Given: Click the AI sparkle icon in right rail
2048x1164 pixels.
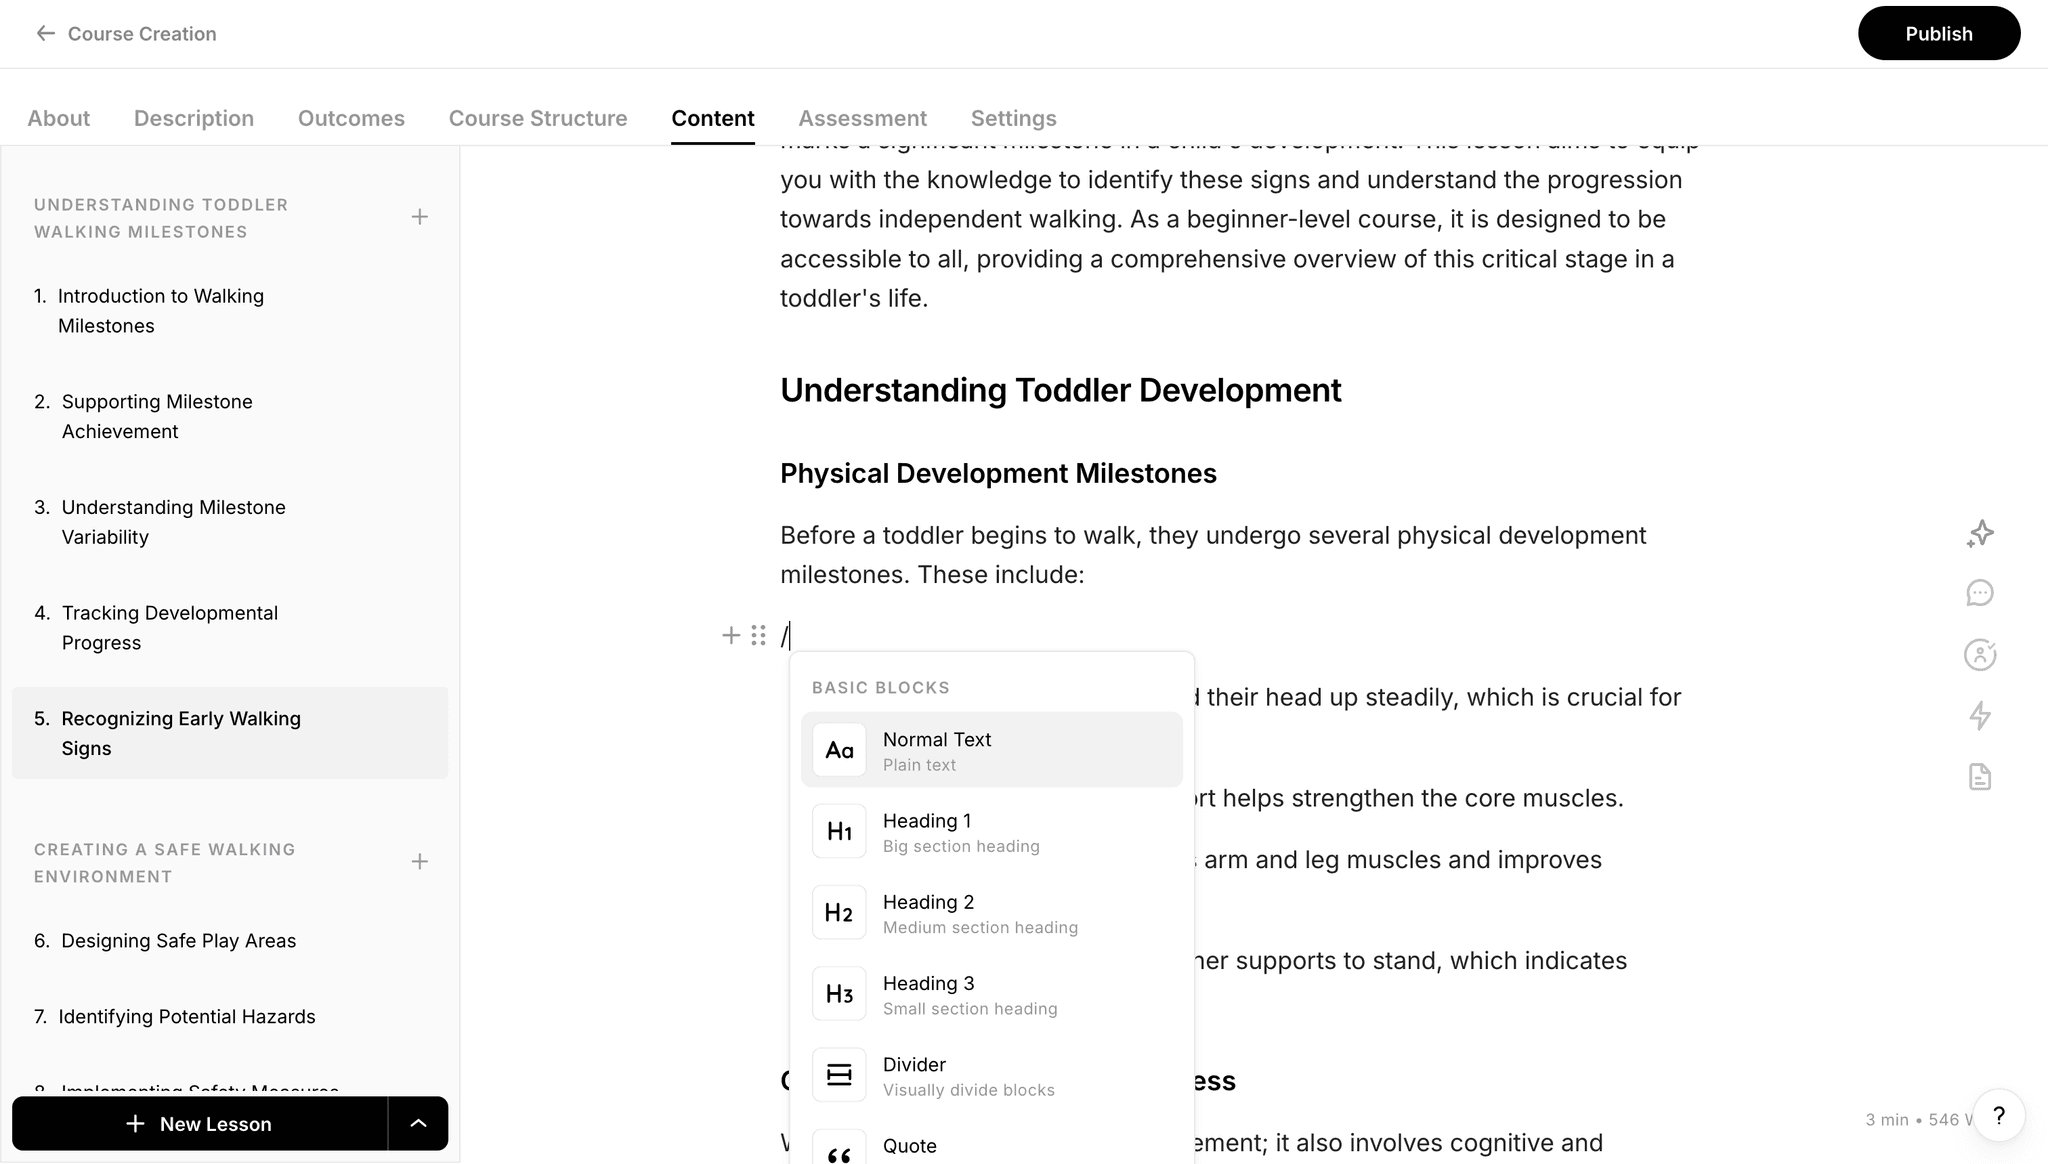Looking at the screenshot, I should pyautogui.click(x=1980, y=534).
